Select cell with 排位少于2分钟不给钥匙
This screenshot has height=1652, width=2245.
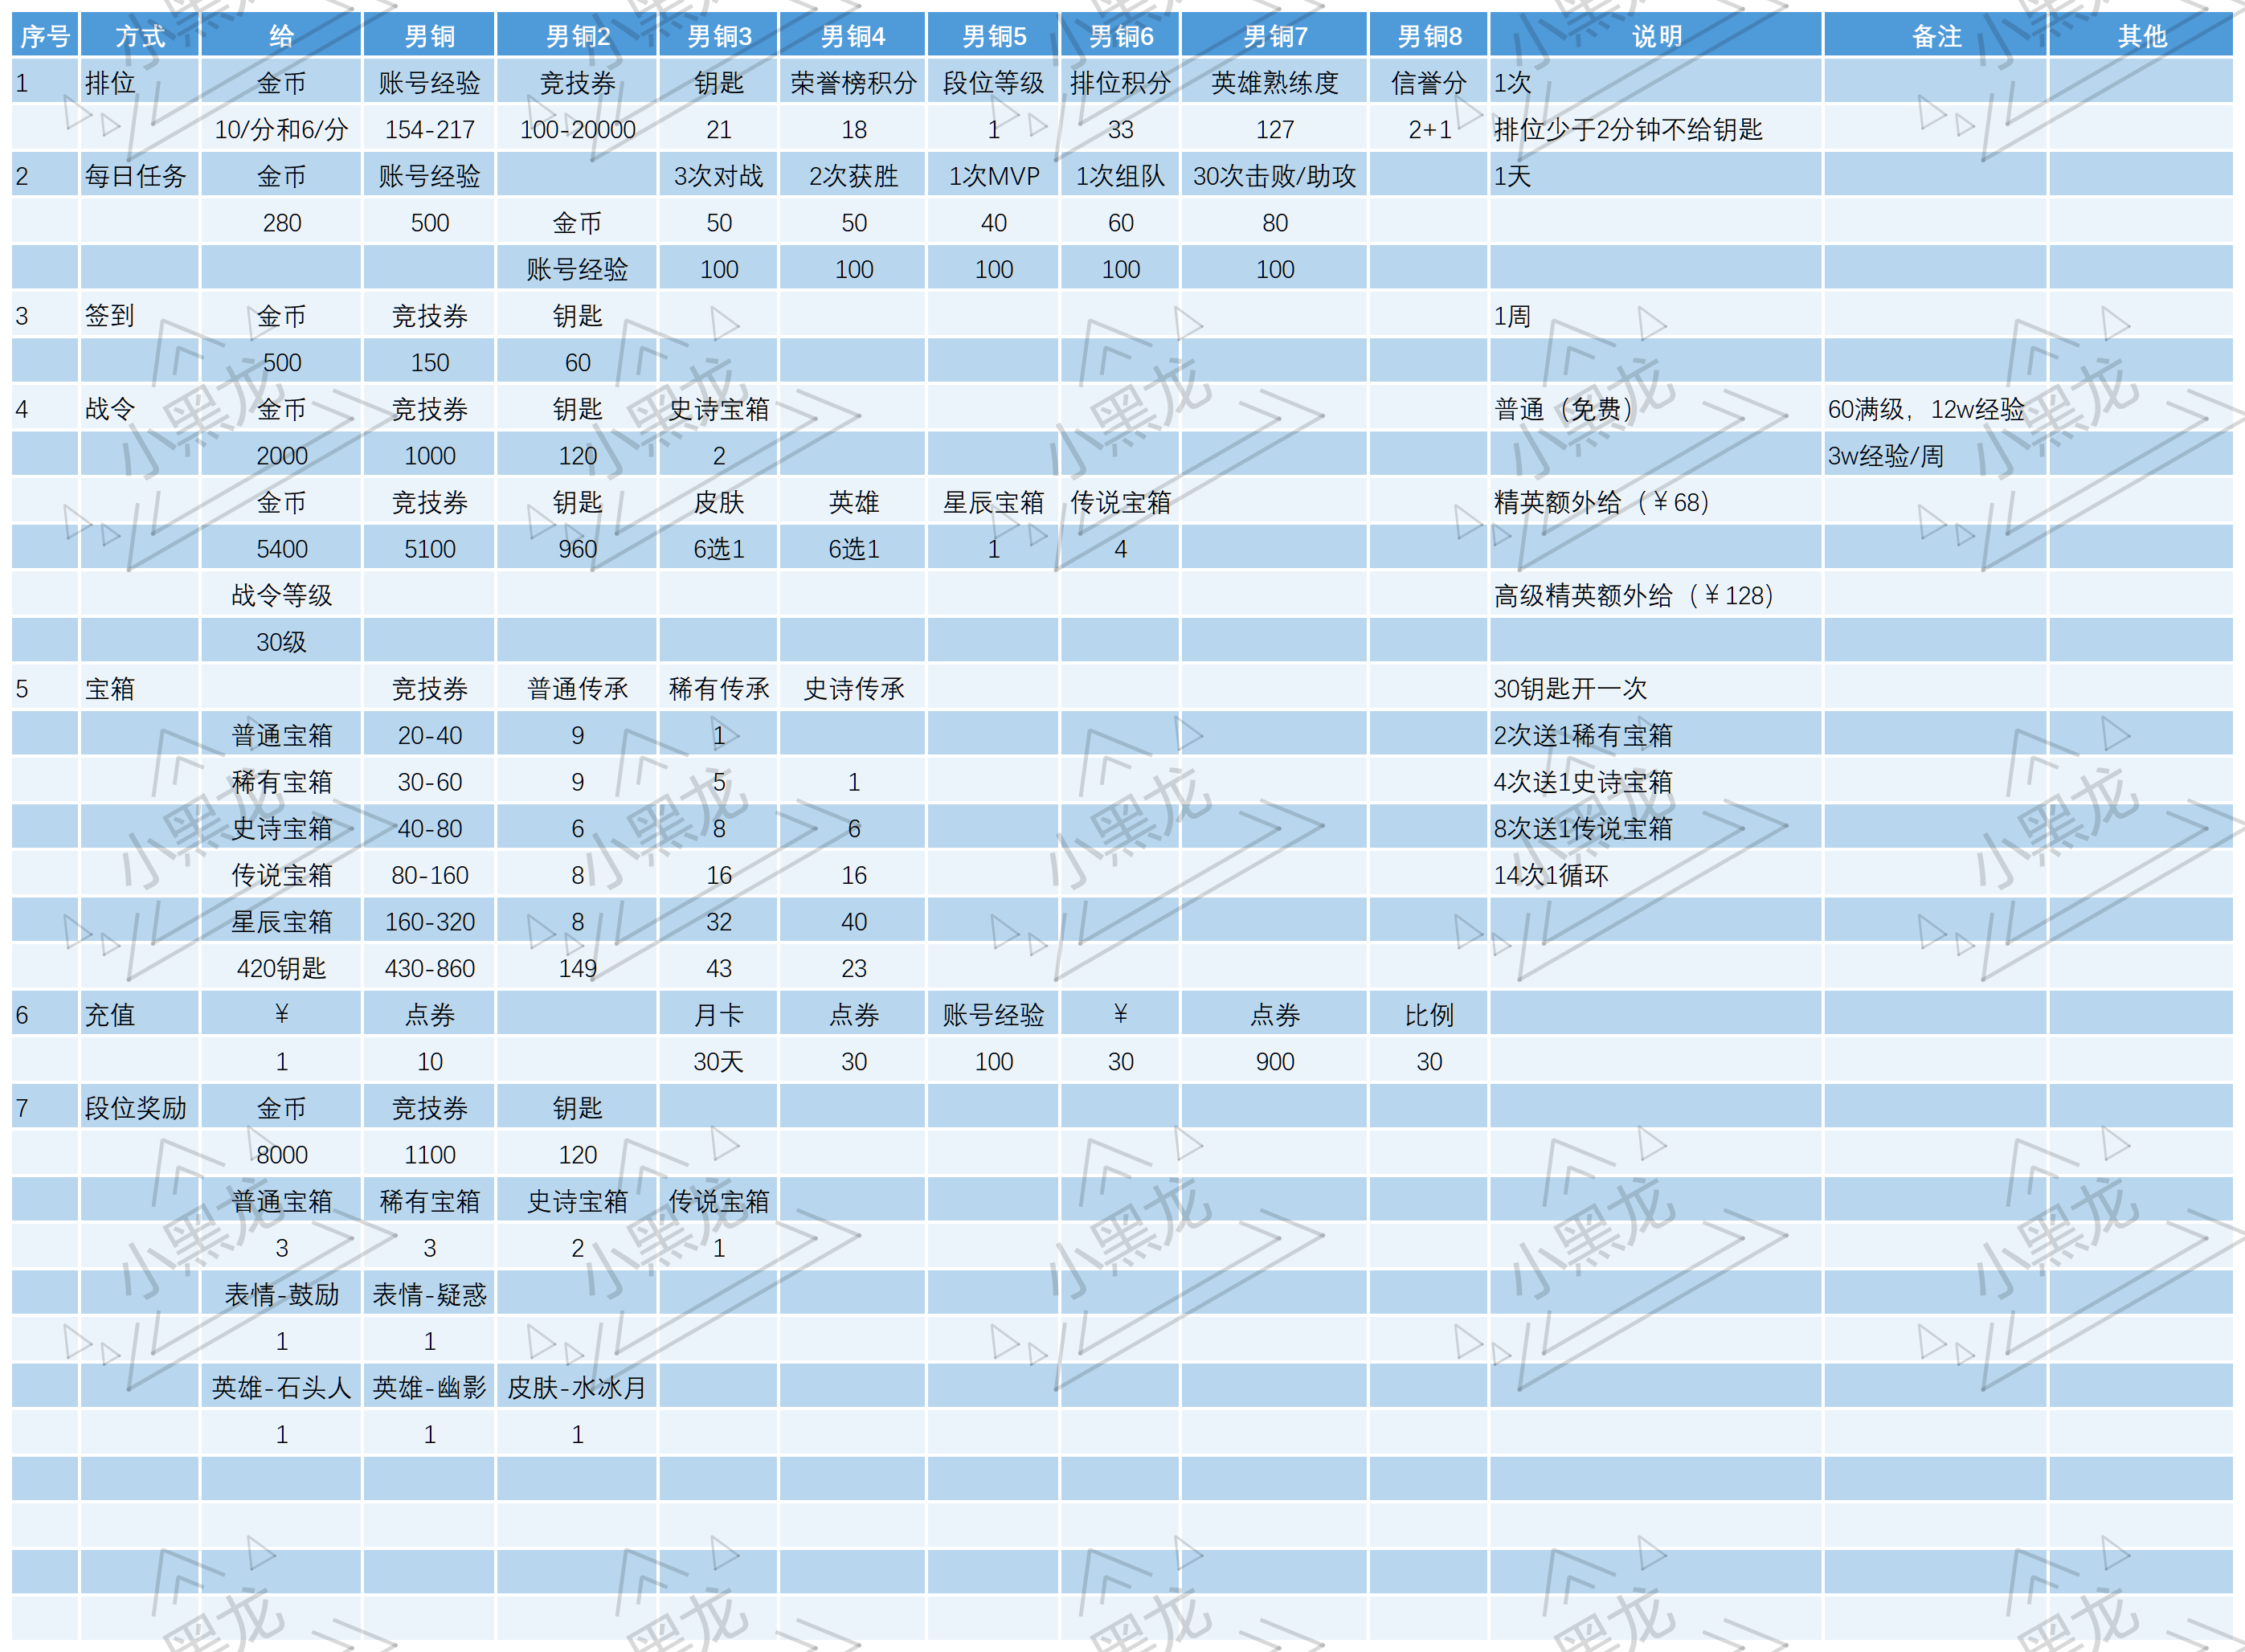point(1627,130)
